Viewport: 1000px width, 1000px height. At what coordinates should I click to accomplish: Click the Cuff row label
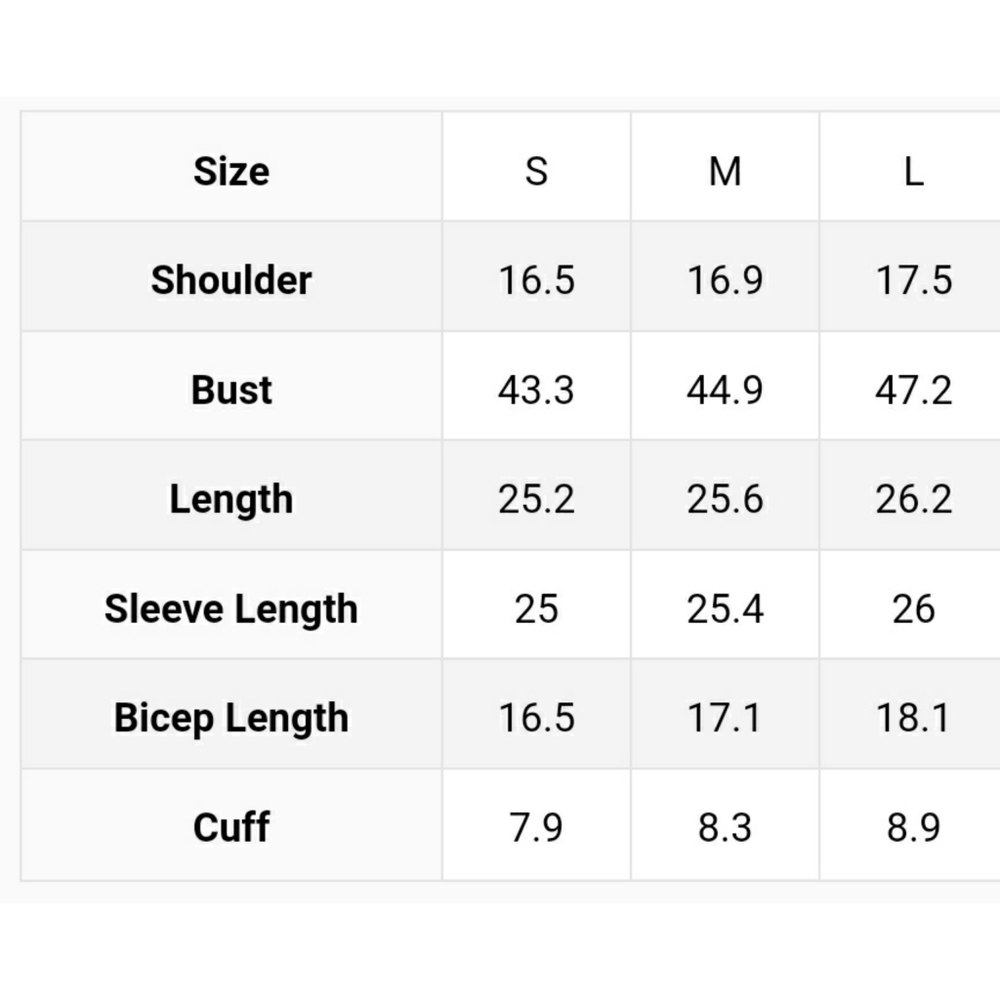coord(231,827)
